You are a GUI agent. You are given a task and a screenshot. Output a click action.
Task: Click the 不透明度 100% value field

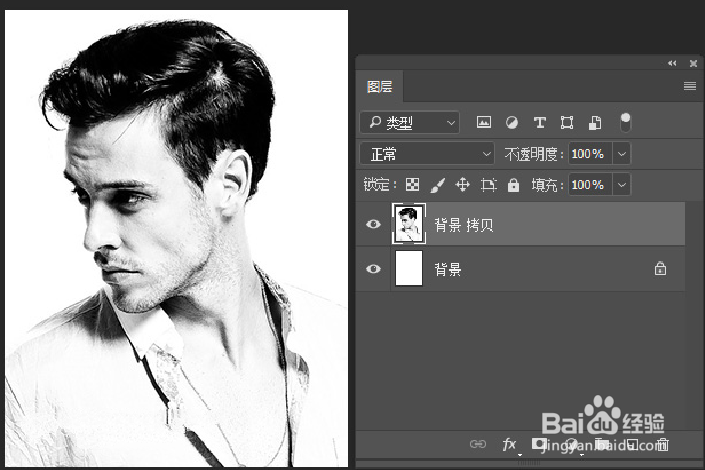tap(590, 154)
